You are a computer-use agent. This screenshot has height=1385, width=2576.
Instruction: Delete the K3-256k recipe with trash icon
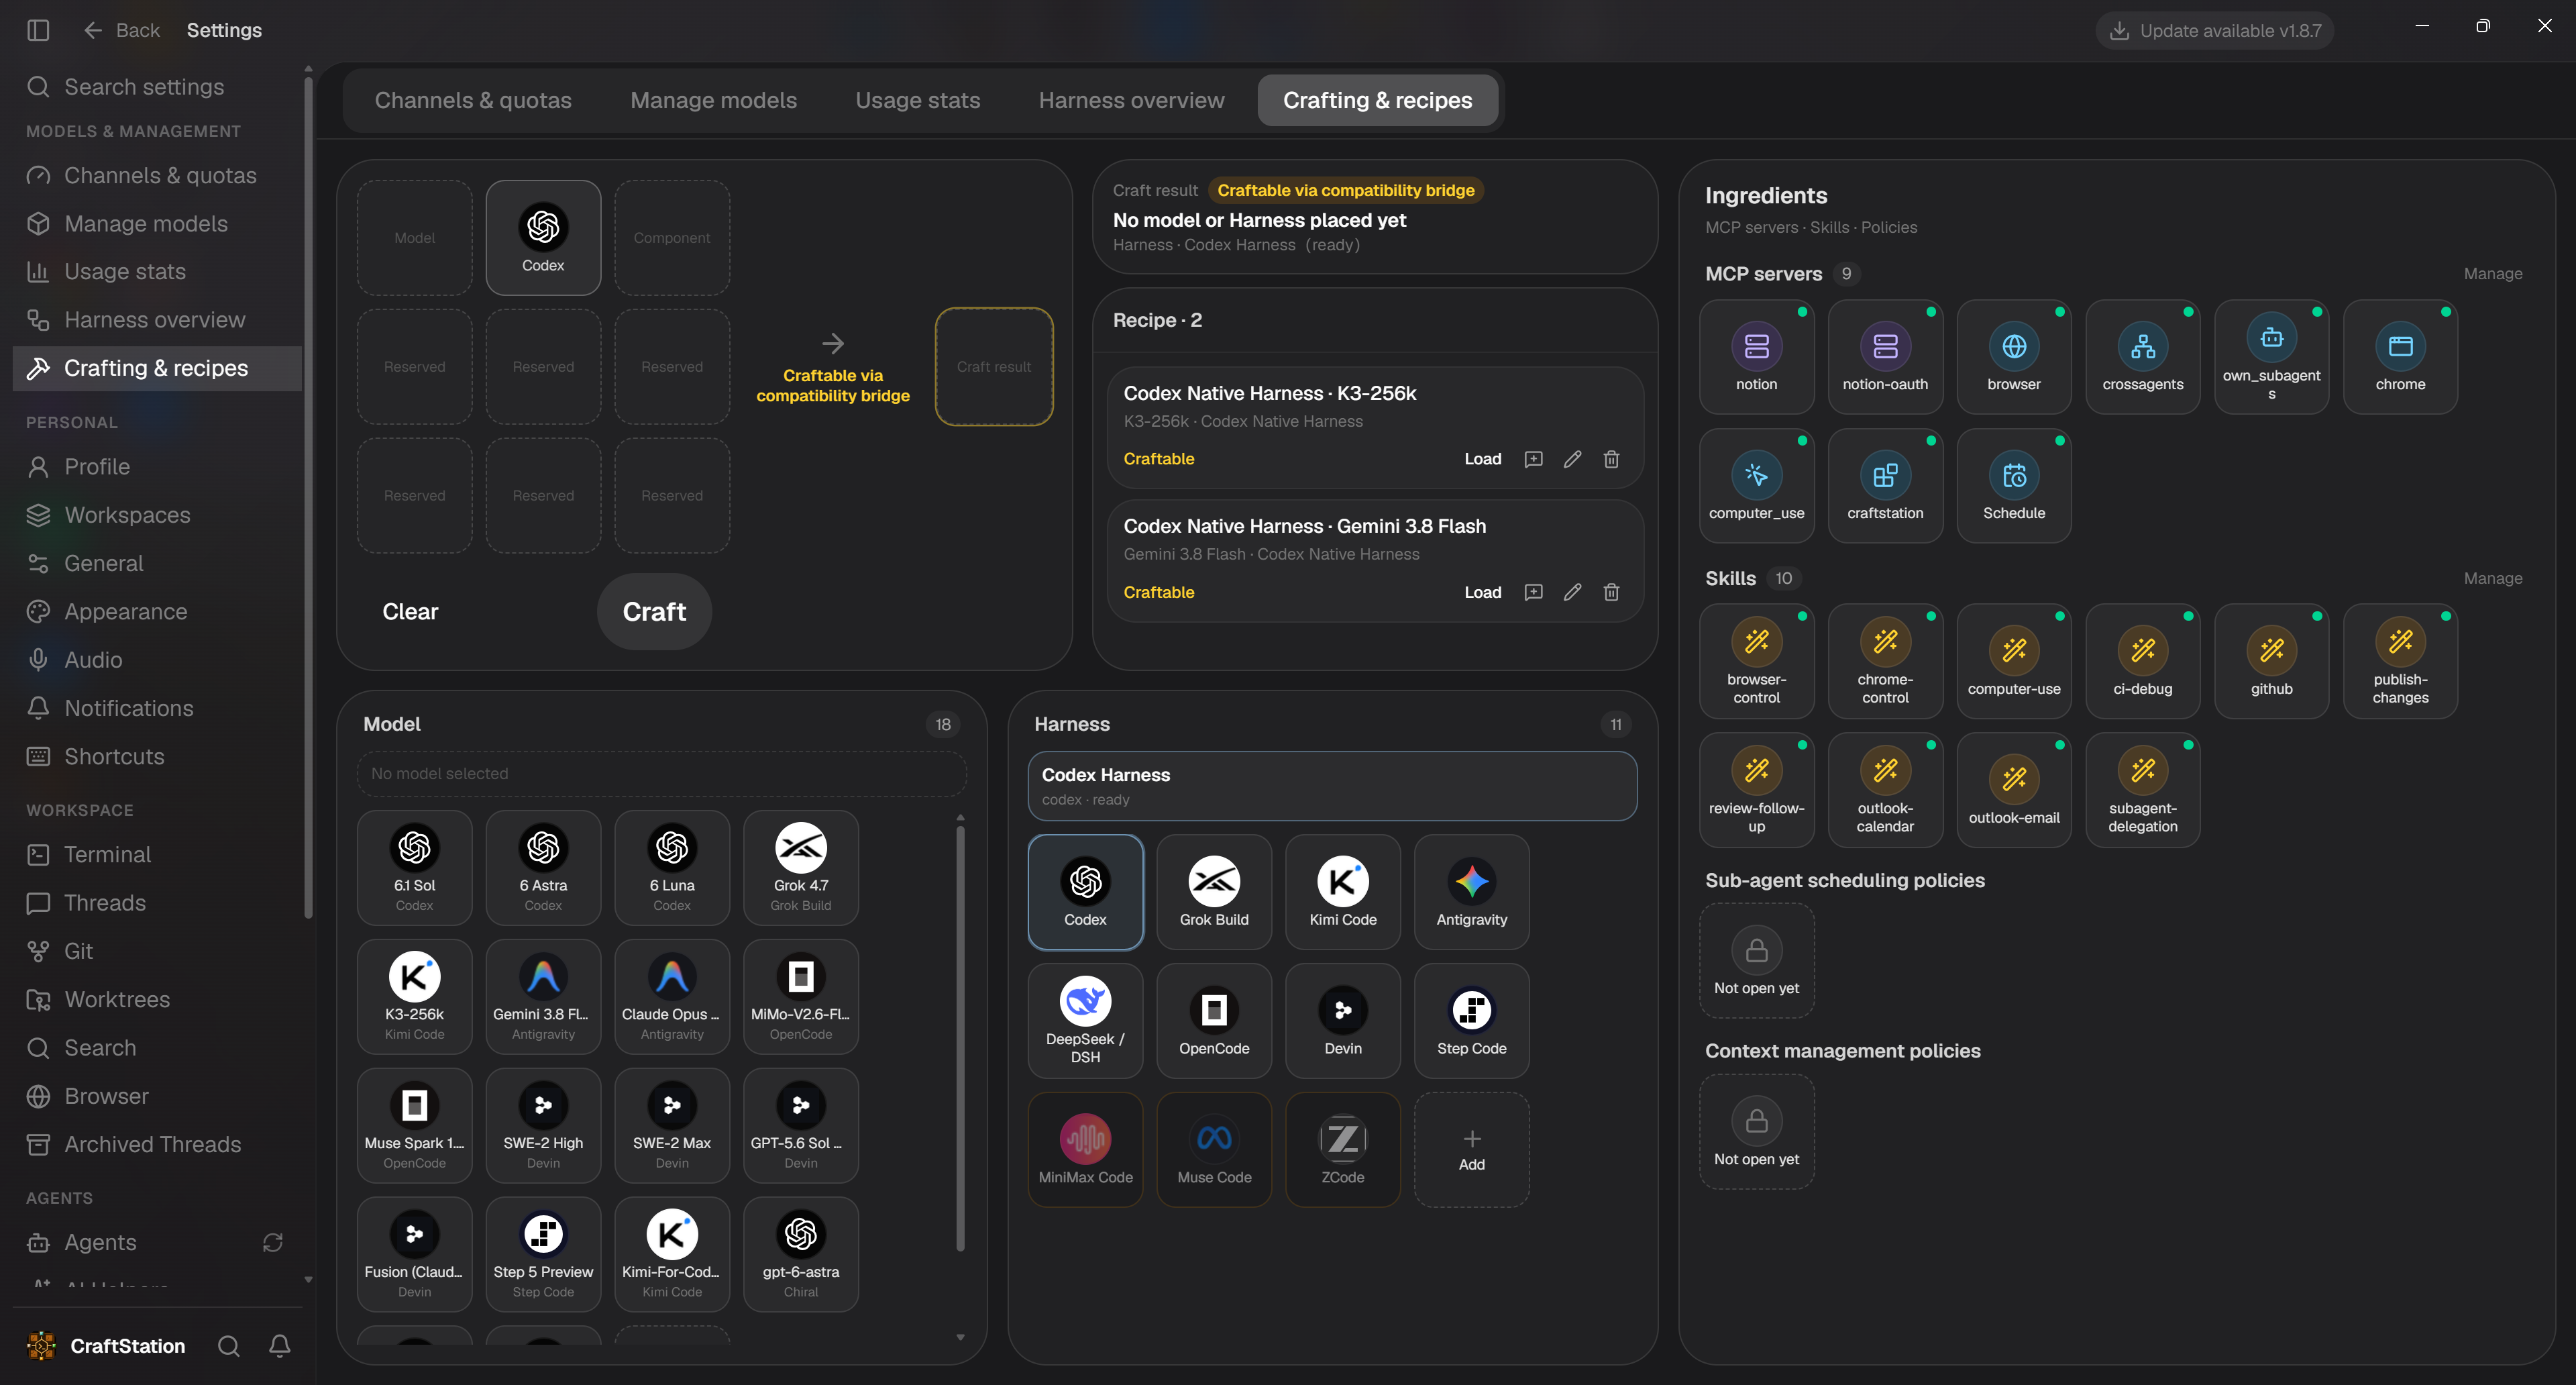point(1611,459)
